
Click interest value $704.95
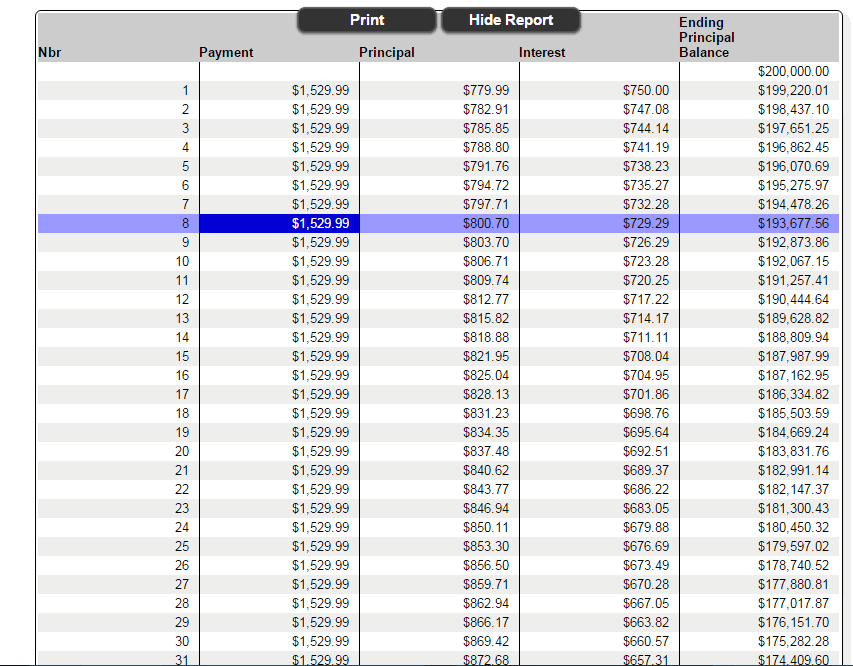646,375
